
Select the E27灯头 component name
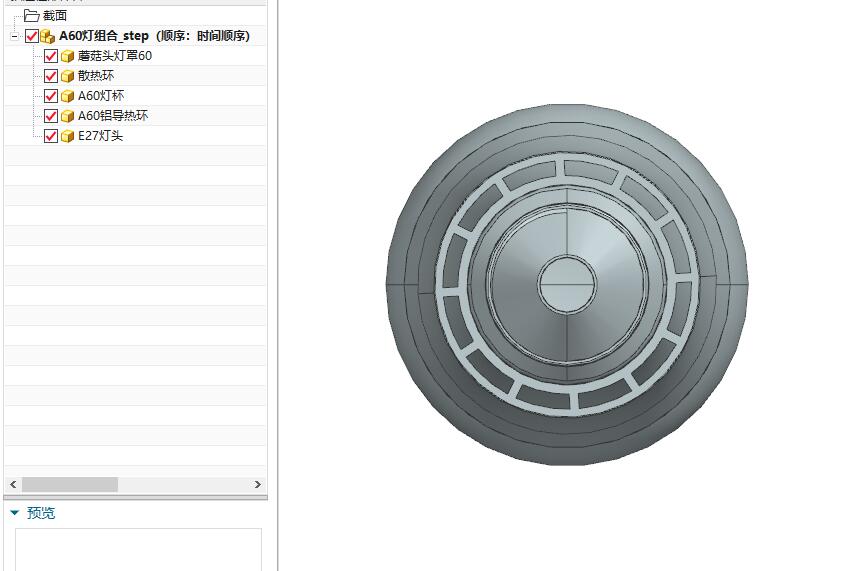coord(100,136)
